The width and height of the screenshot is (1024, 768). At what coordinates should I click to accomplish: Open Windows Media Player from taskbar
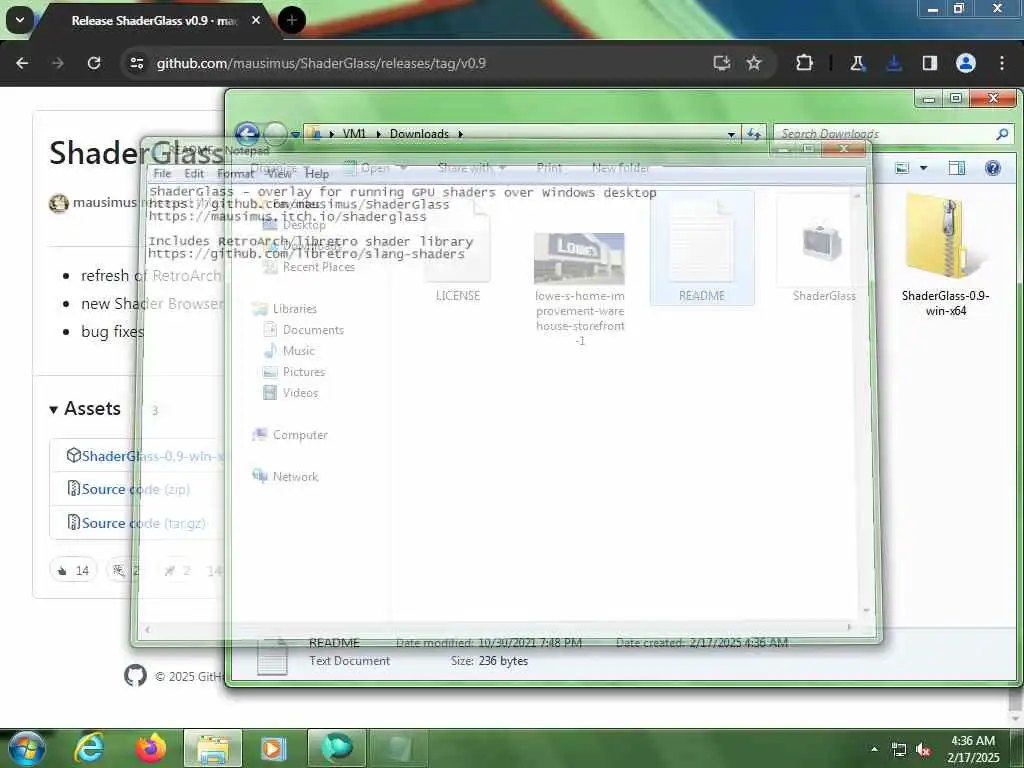(x=274, y=748)
